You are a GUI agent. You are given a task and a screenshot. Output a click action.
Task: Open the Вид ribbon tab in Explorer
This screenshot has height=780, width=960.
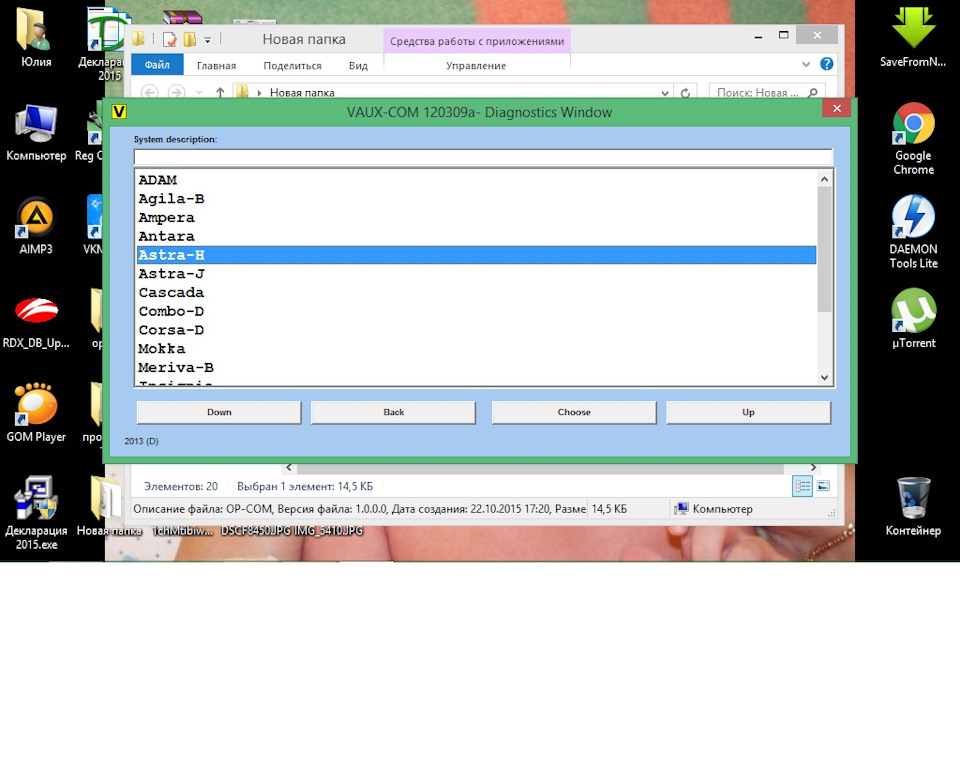click(x=358, y=66)
